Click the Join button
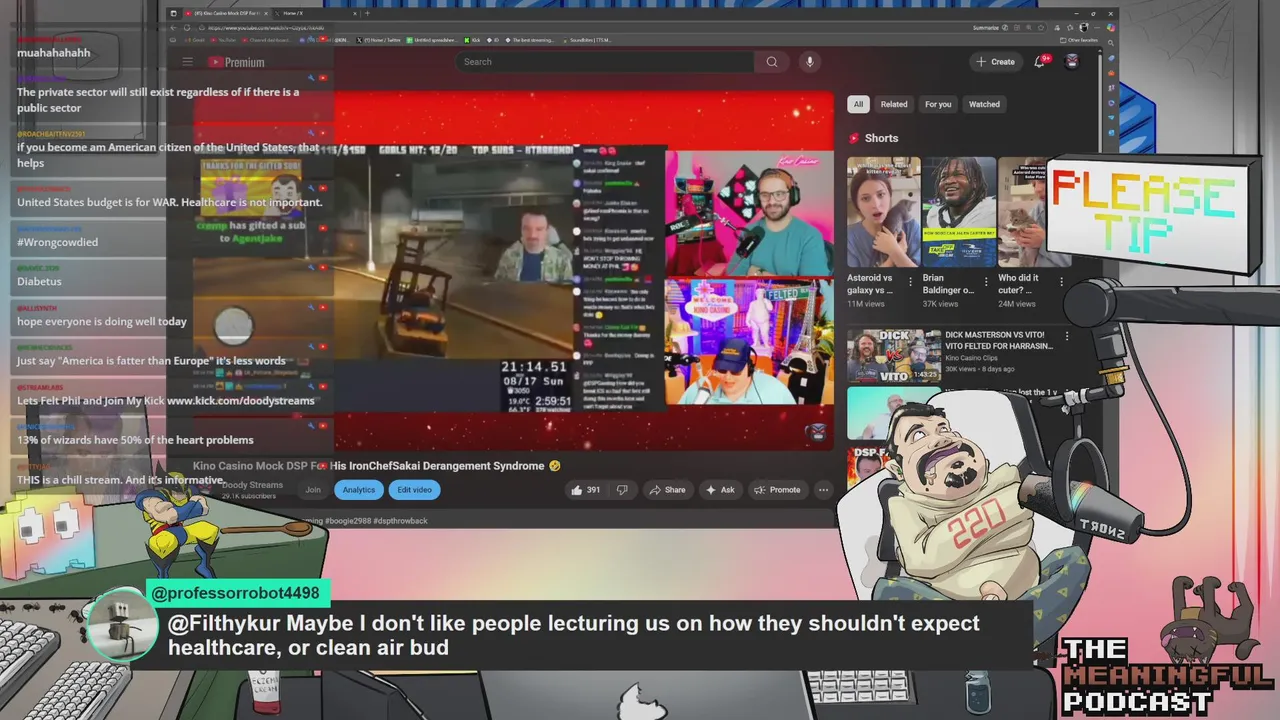1280x720 pixels. pyautogui.click(x=313, y=490)
